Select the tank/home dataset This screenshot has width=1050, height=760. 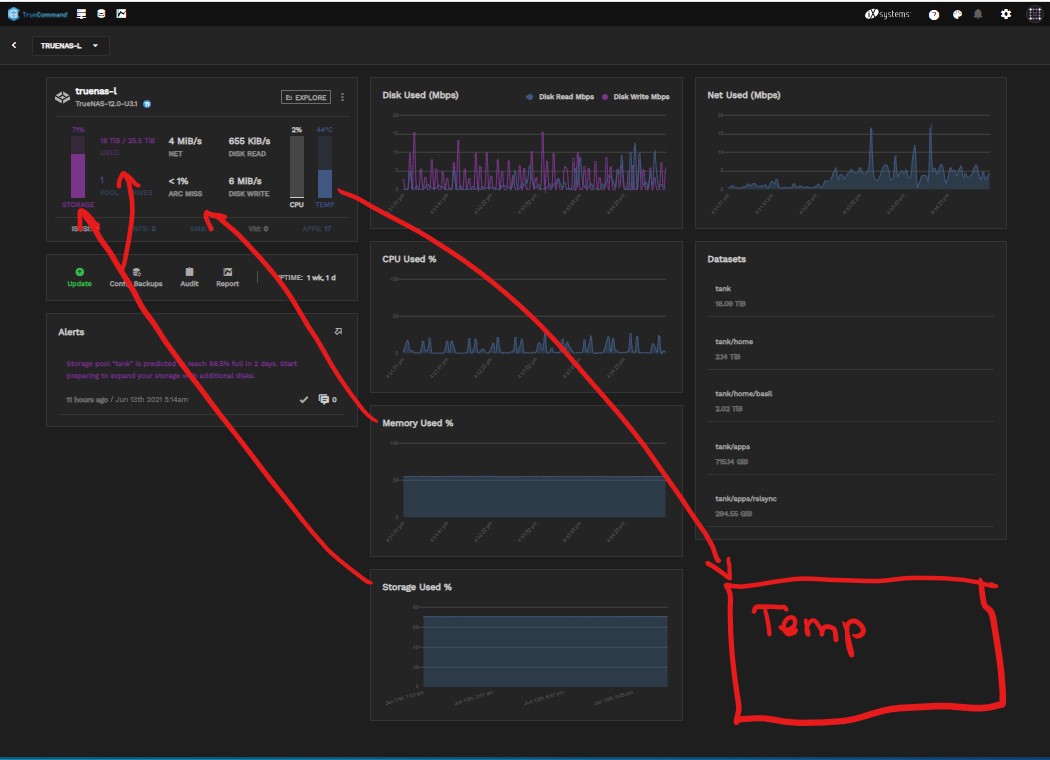[x=850, y=349]
